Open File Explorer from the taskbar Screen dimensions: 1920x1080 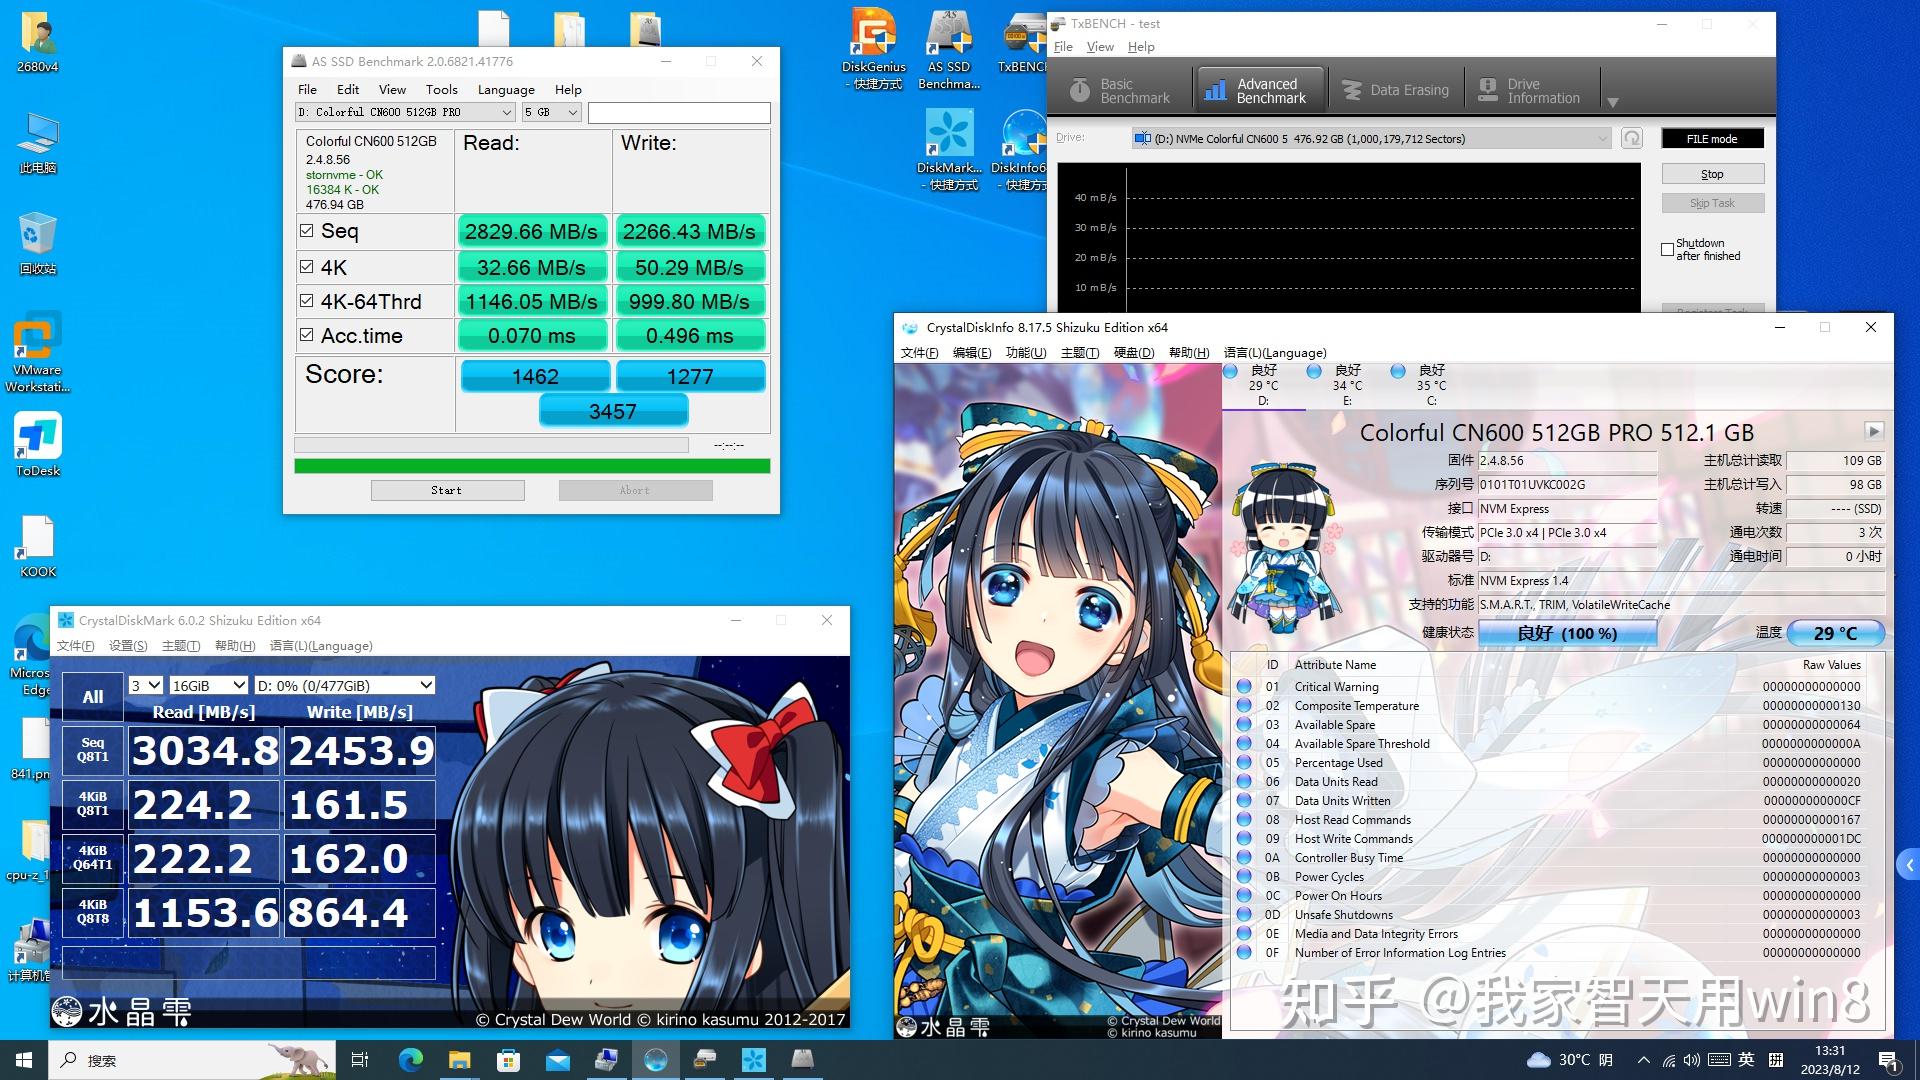tap(459, 1060)
